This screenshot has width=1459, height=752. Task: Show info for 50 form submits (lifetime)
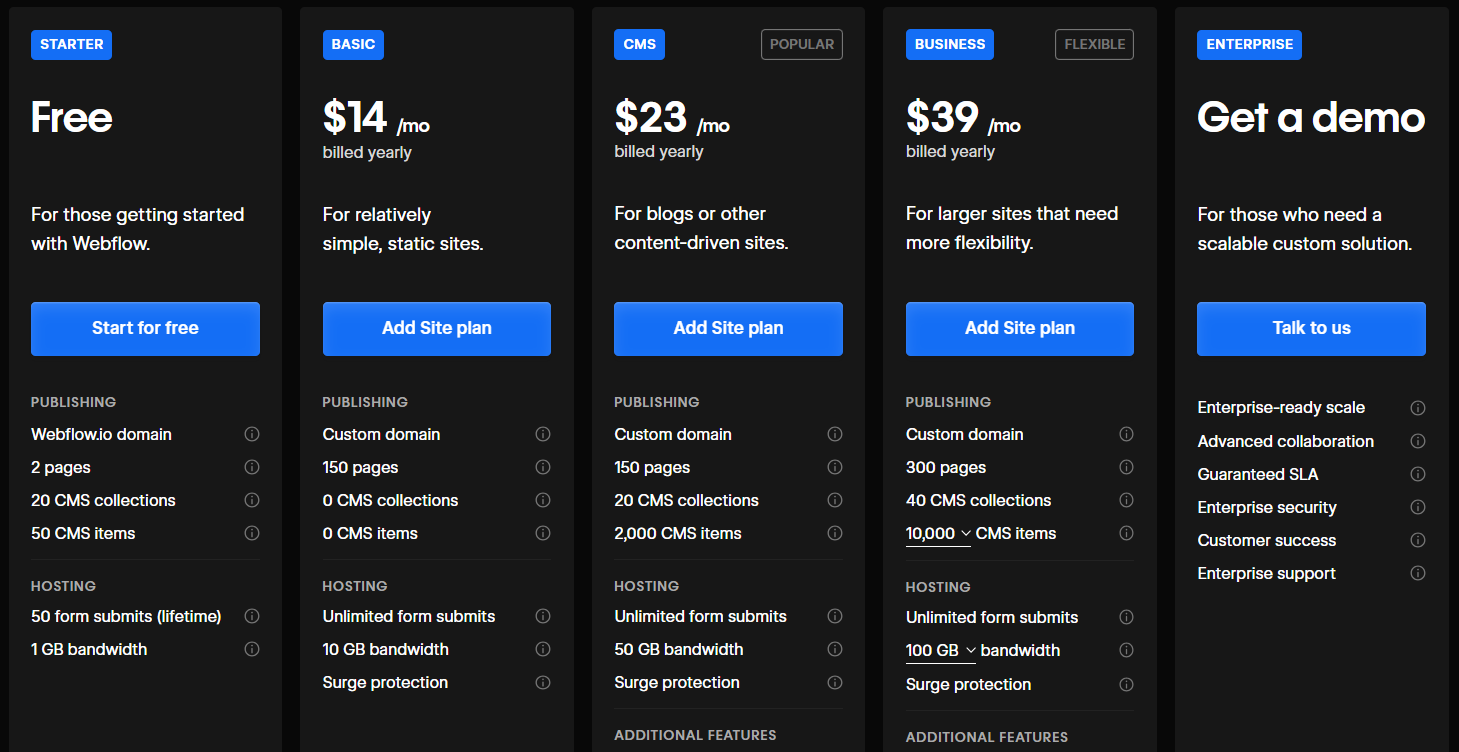(x=252, y=616)
